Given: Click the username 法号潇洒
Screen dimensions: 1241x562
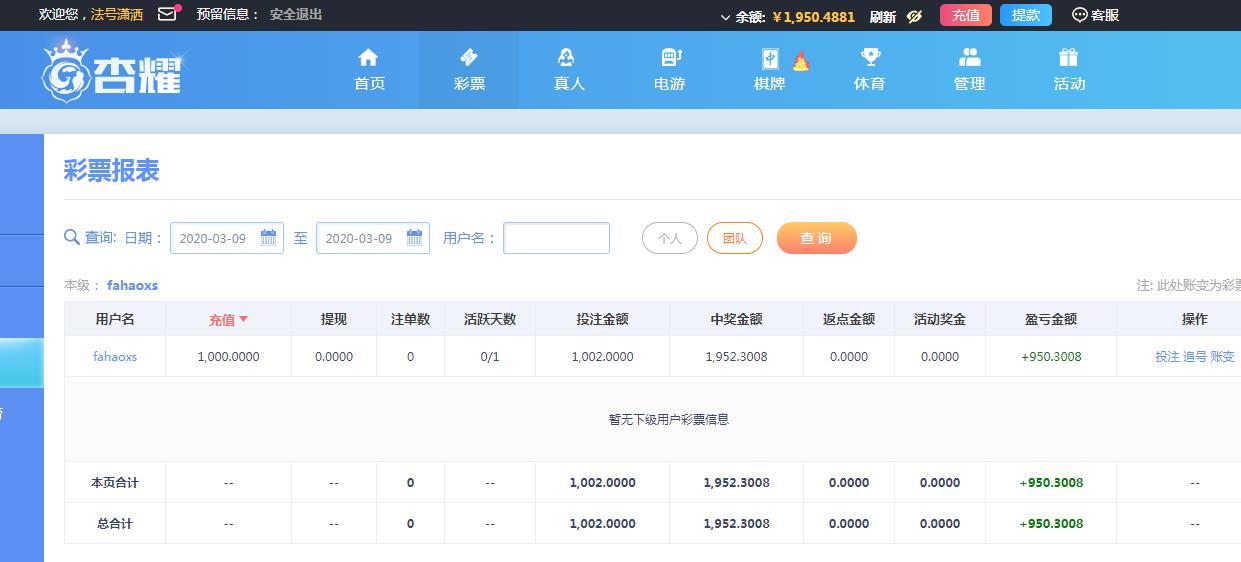Looking at the screenshot, I should 117,14.
